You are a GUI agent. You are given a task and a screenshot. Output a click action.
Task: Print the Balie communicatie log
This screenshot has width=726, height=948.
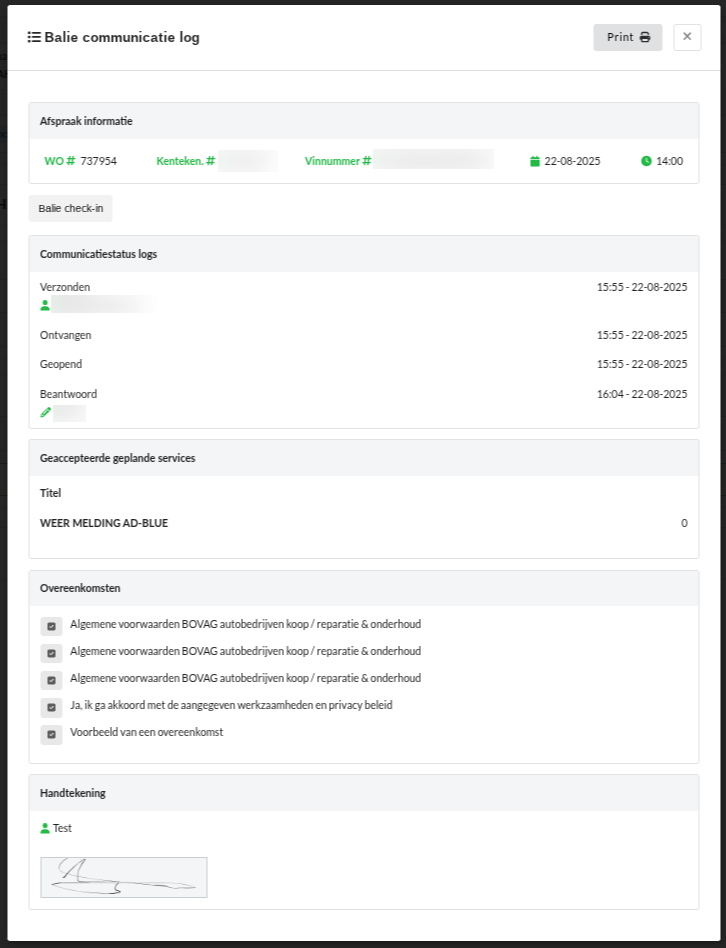[627, 37]
